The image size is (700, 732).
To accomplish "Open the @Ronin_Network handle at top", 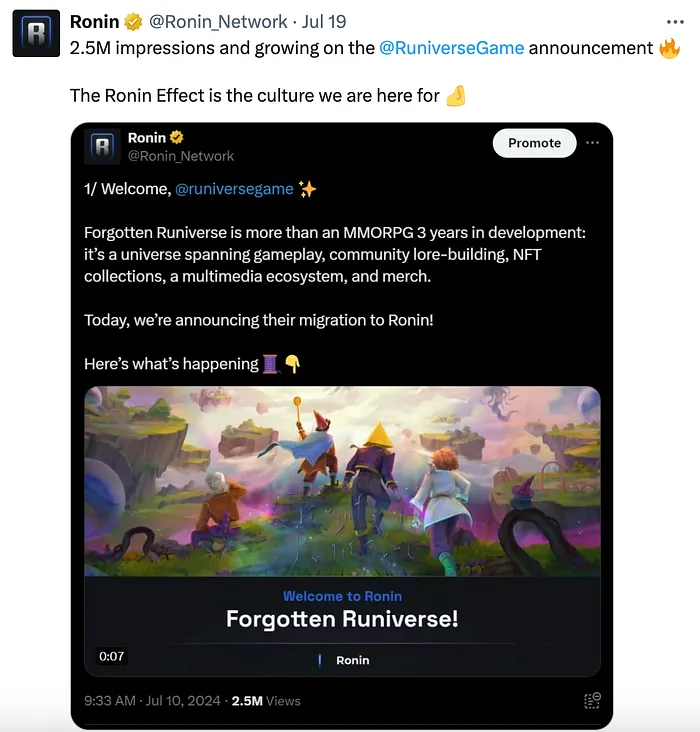I will point(218,22).
